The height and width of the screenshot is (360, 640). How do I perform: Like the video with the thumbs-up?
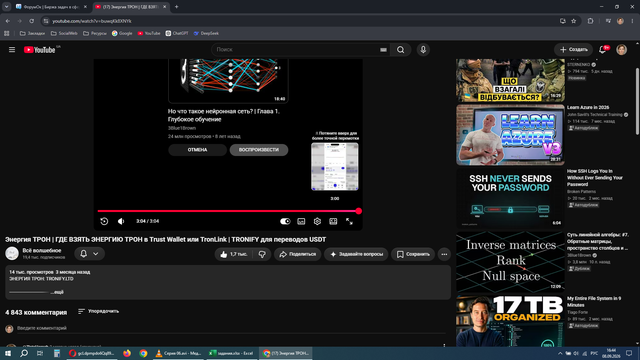coord(234,254)
